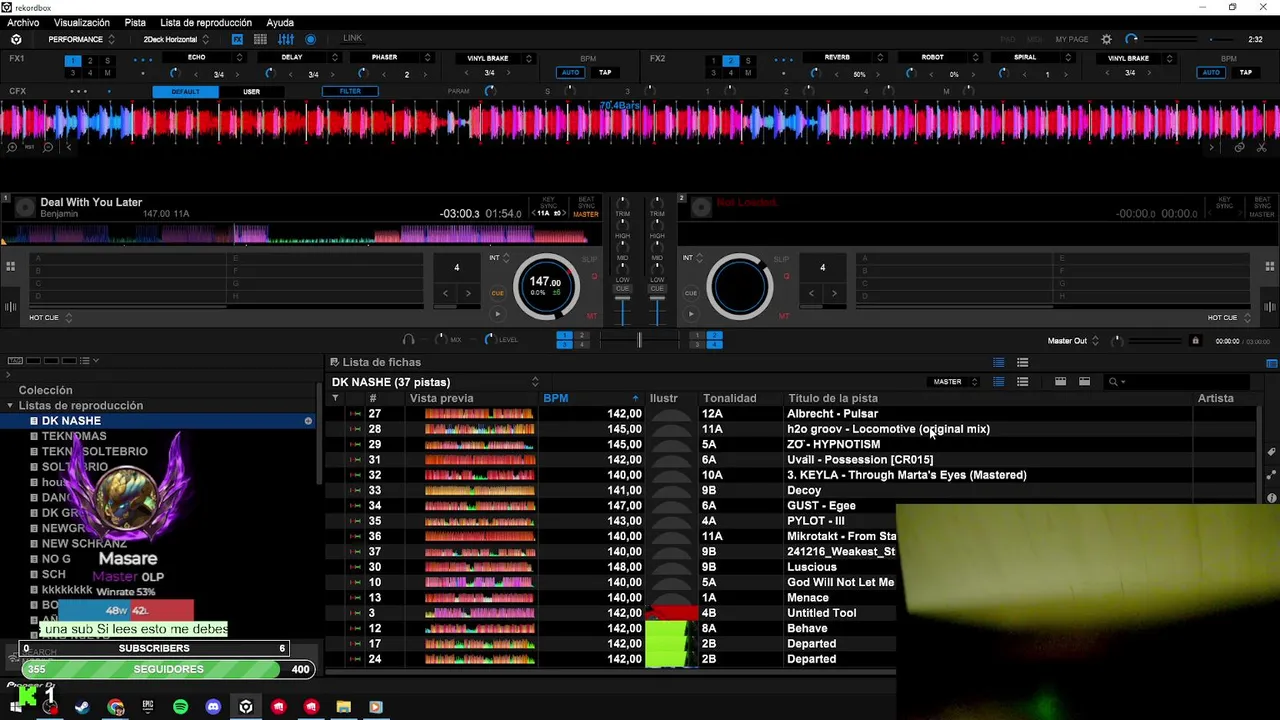Open the Lista de reproducción menu
Screen dimensions: 1280x720
point(206,22)
